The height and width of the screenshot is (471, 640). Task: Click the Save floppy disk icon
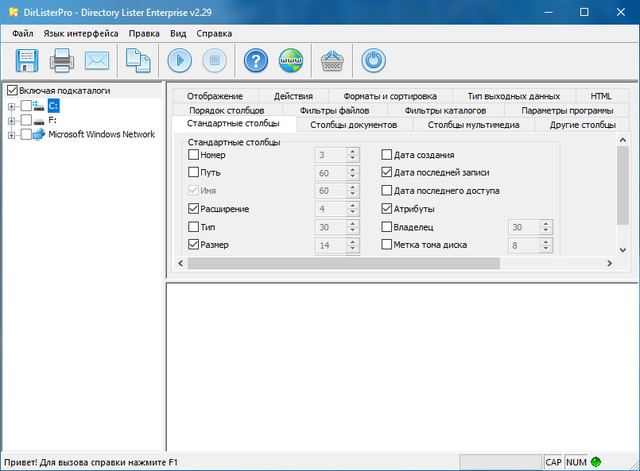tap(26, 60)
